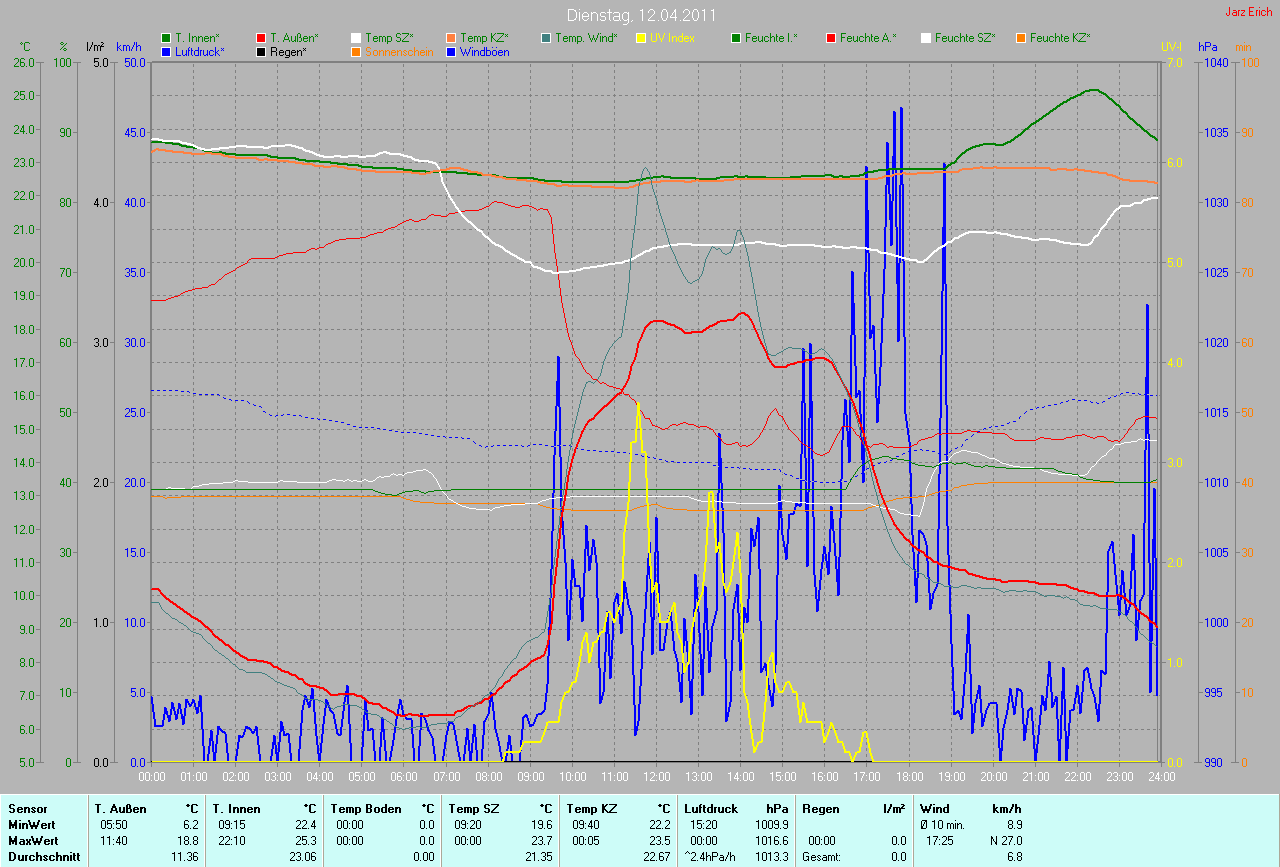Click the Dienstag, 12.04.2011 chart title
Screen dimensions: 1280x867
(x=639, y=15)
